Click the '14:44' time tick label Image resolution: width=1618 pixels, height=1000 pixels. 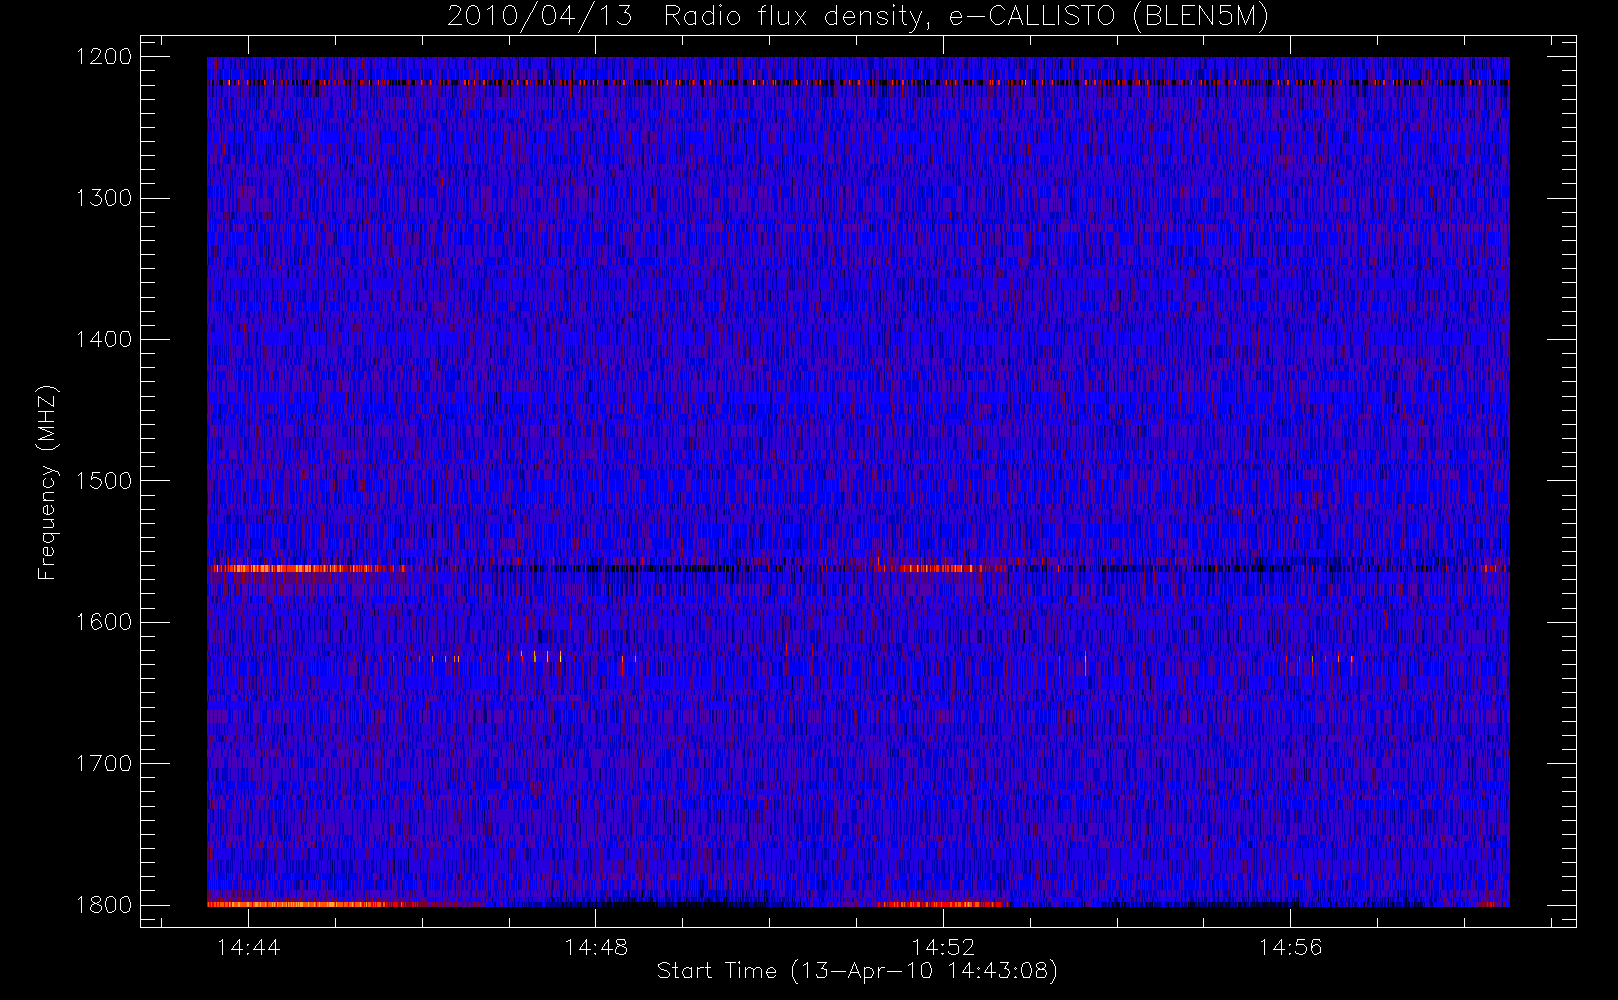pyautogui.click(x=249, y=947)
